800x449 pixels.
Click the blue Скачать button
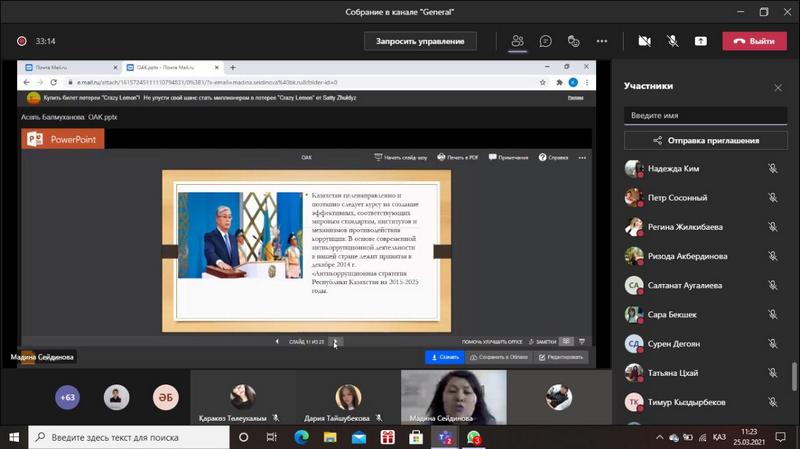tap(444, 357)
